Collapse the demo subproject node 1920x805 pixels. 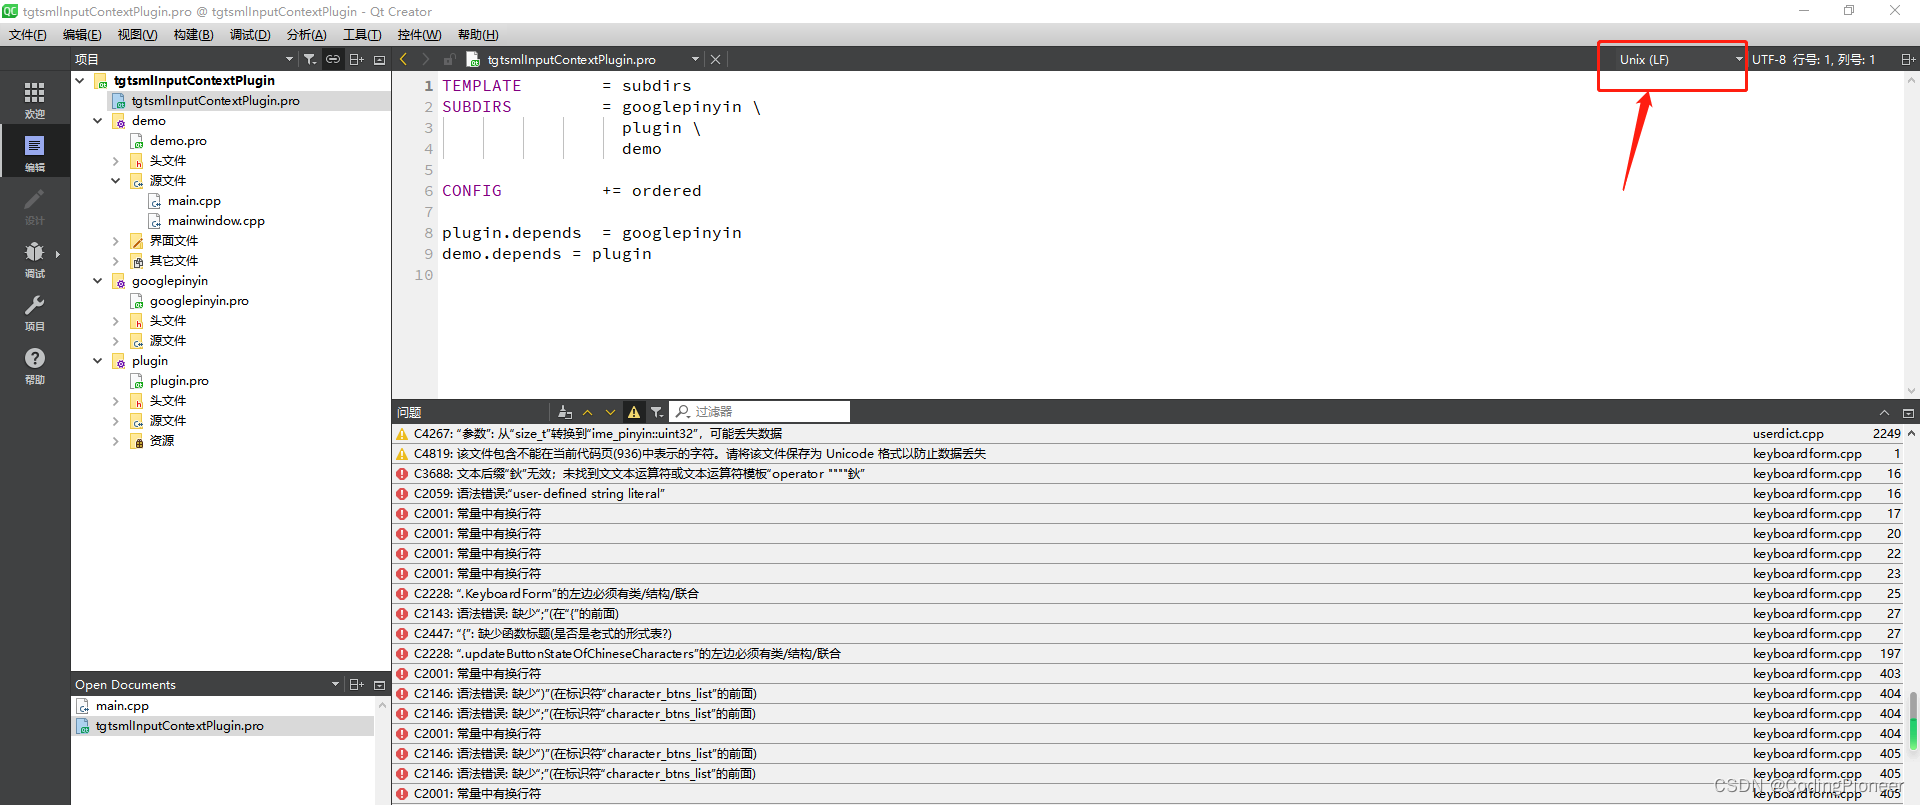(x=98, y=121)
